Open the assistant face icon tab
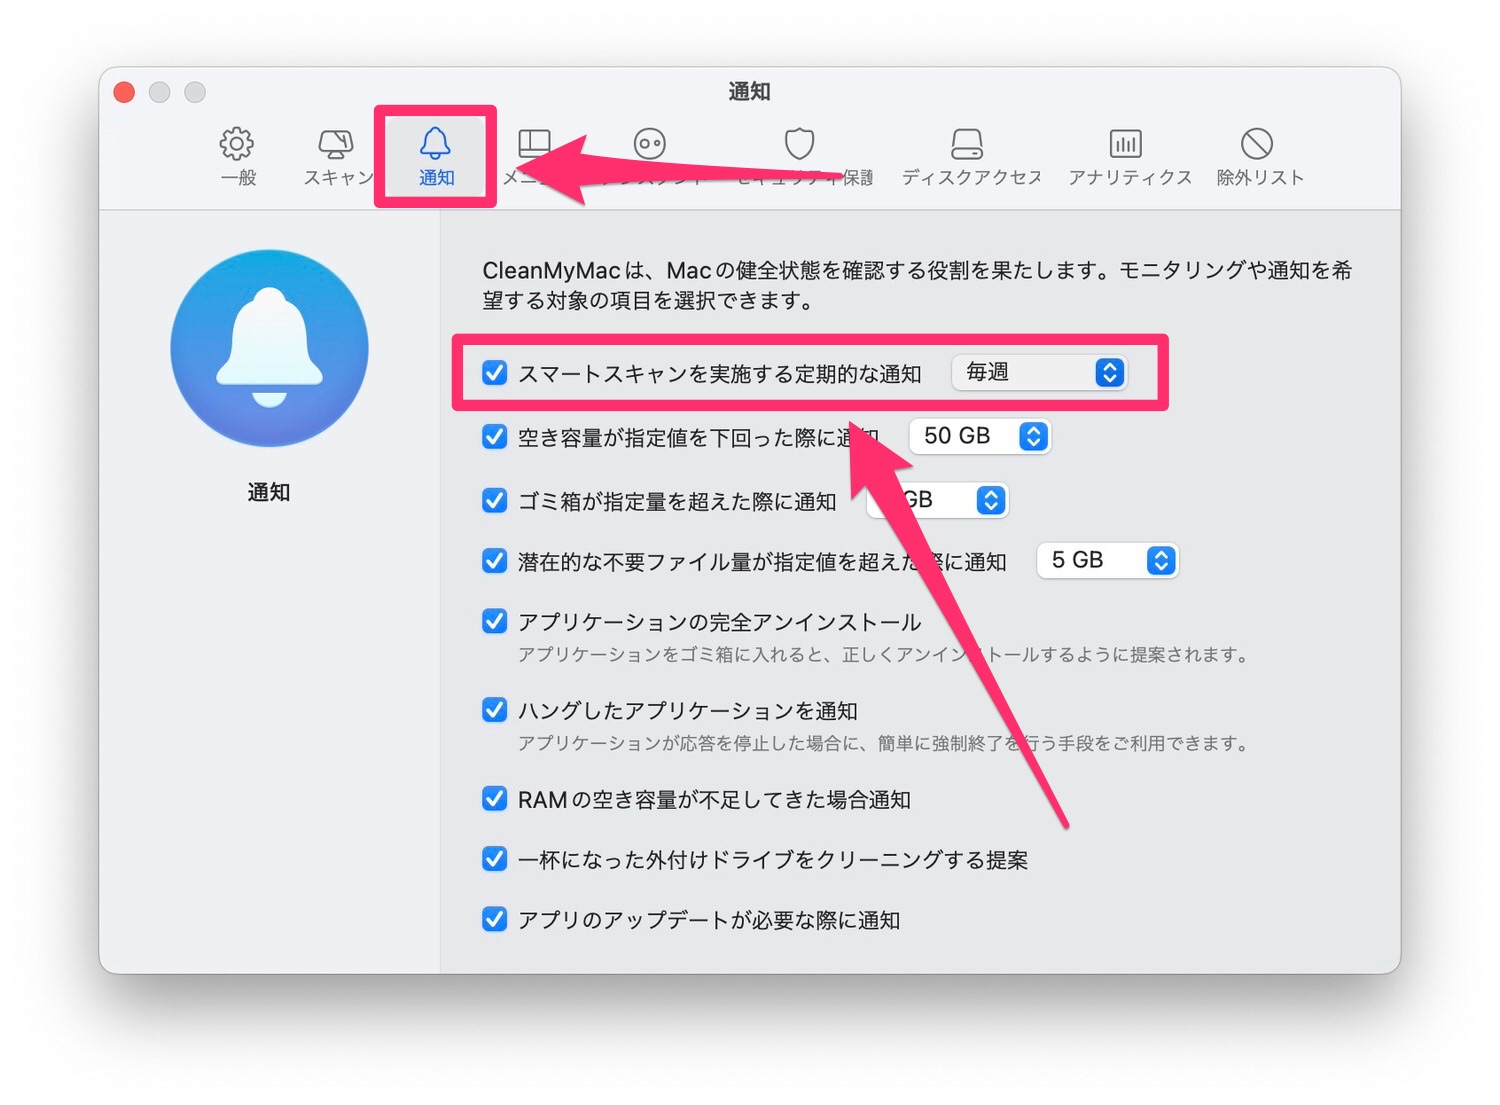1500x1105 pixels. pos(650,144)
